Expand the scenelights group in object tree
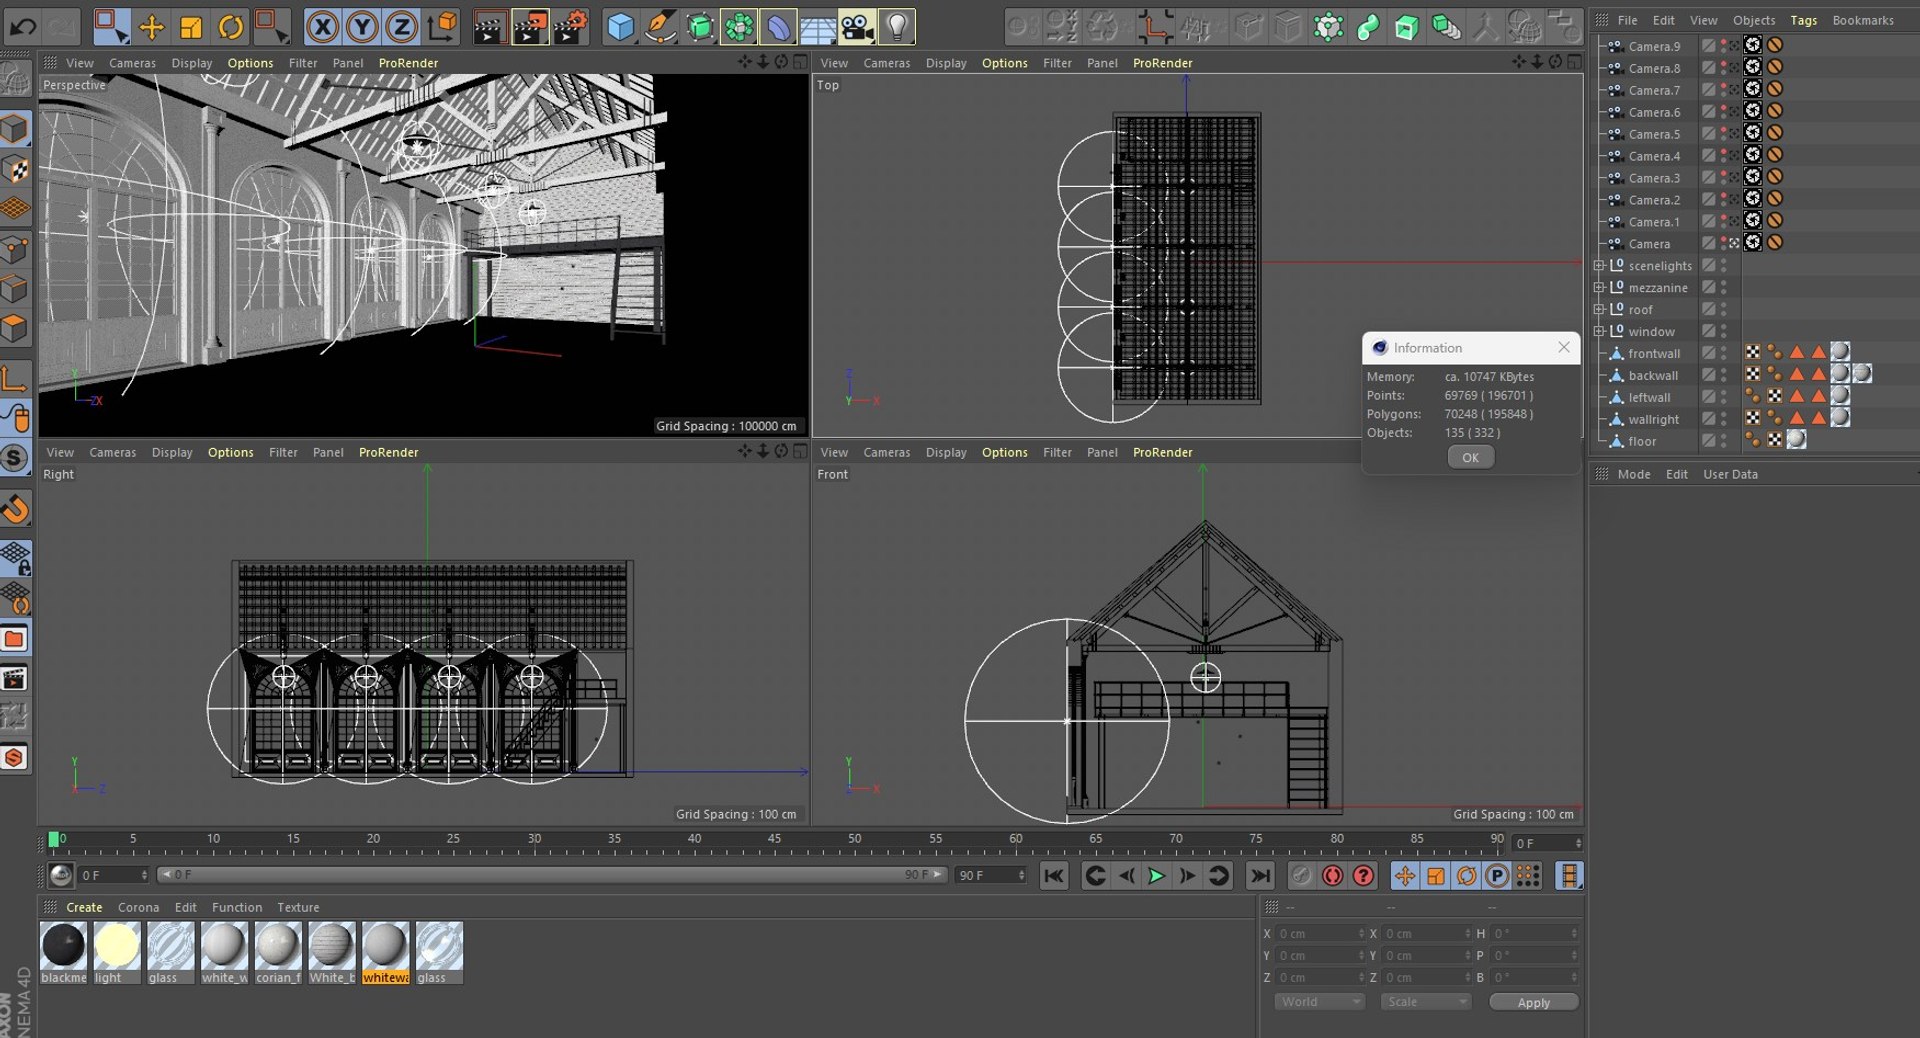Image resolution: width=1920 pixels, height=1038 pixels. click(x=1599, y=266)
